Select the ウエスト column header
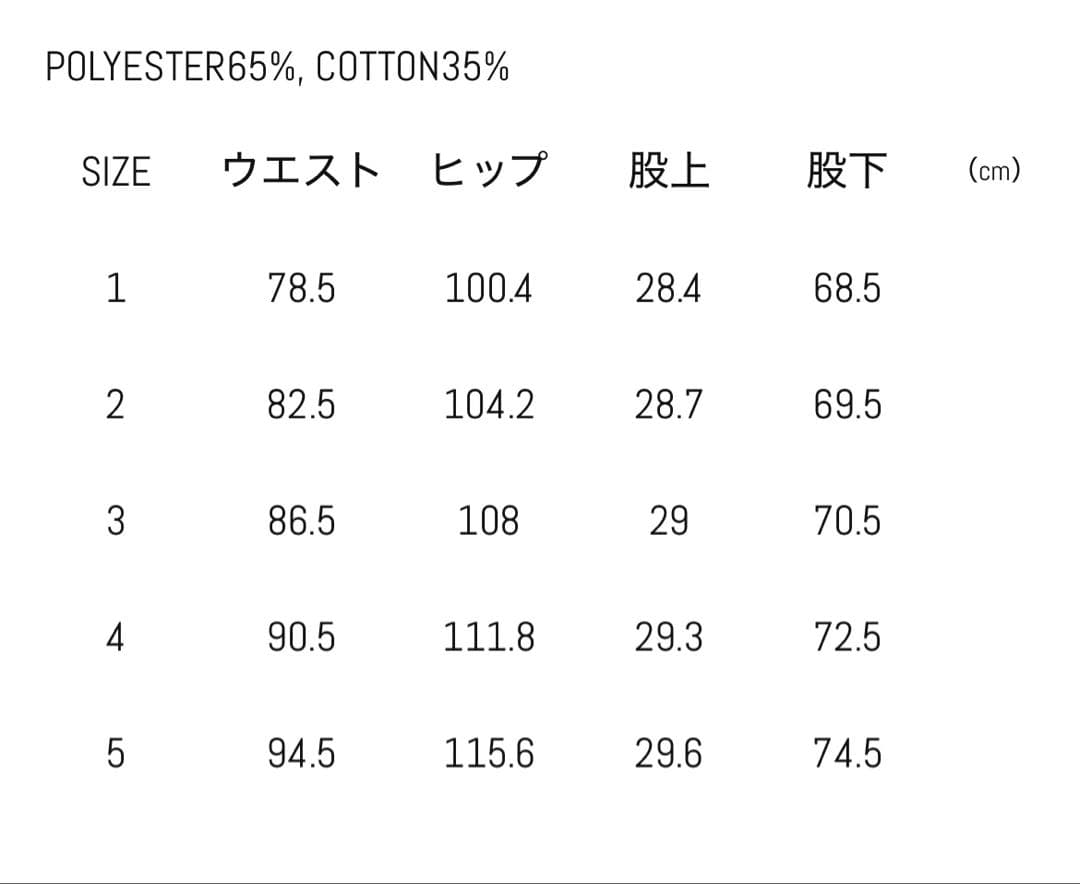Viewport: 1080px width, 884px height. (x=301, y=170)
